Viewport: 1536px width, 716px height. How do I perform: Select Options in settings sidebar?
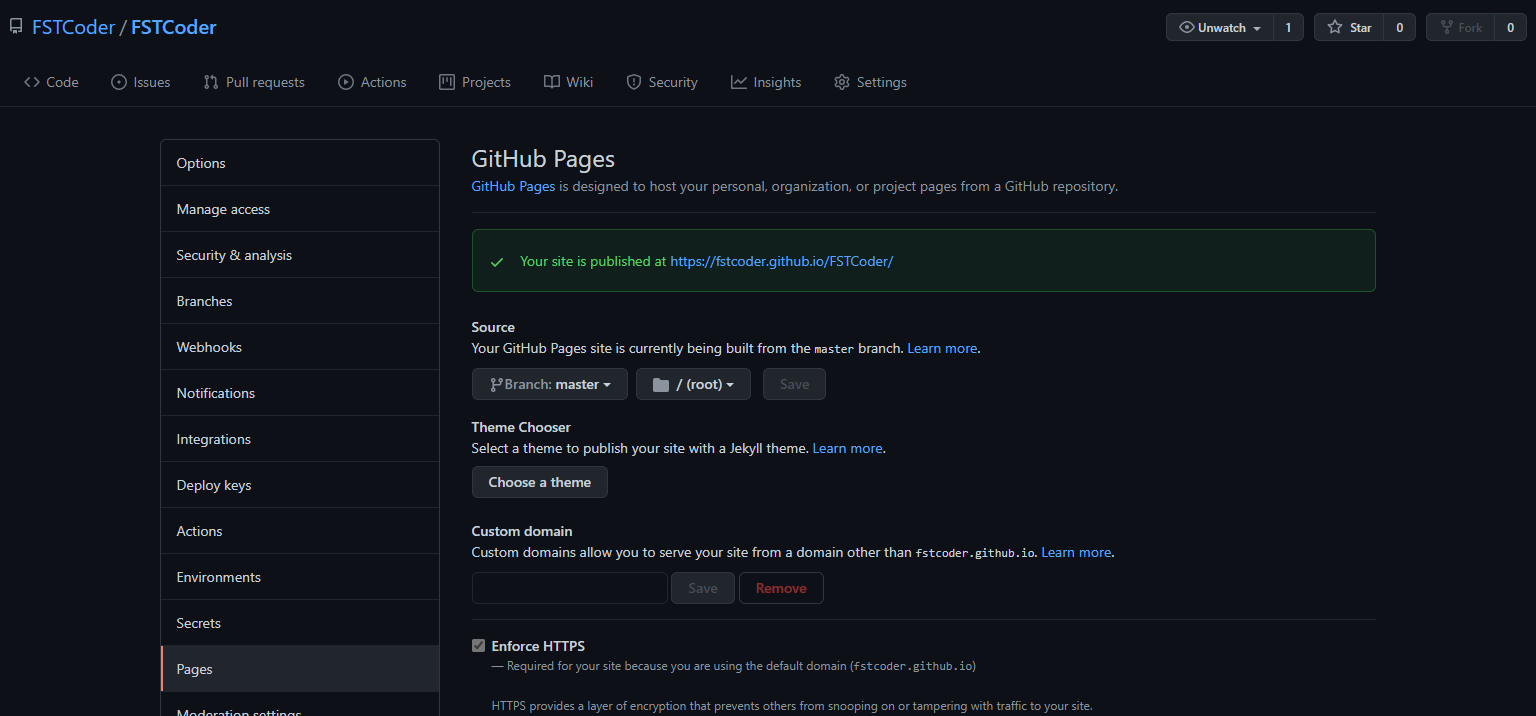(300, 163)
